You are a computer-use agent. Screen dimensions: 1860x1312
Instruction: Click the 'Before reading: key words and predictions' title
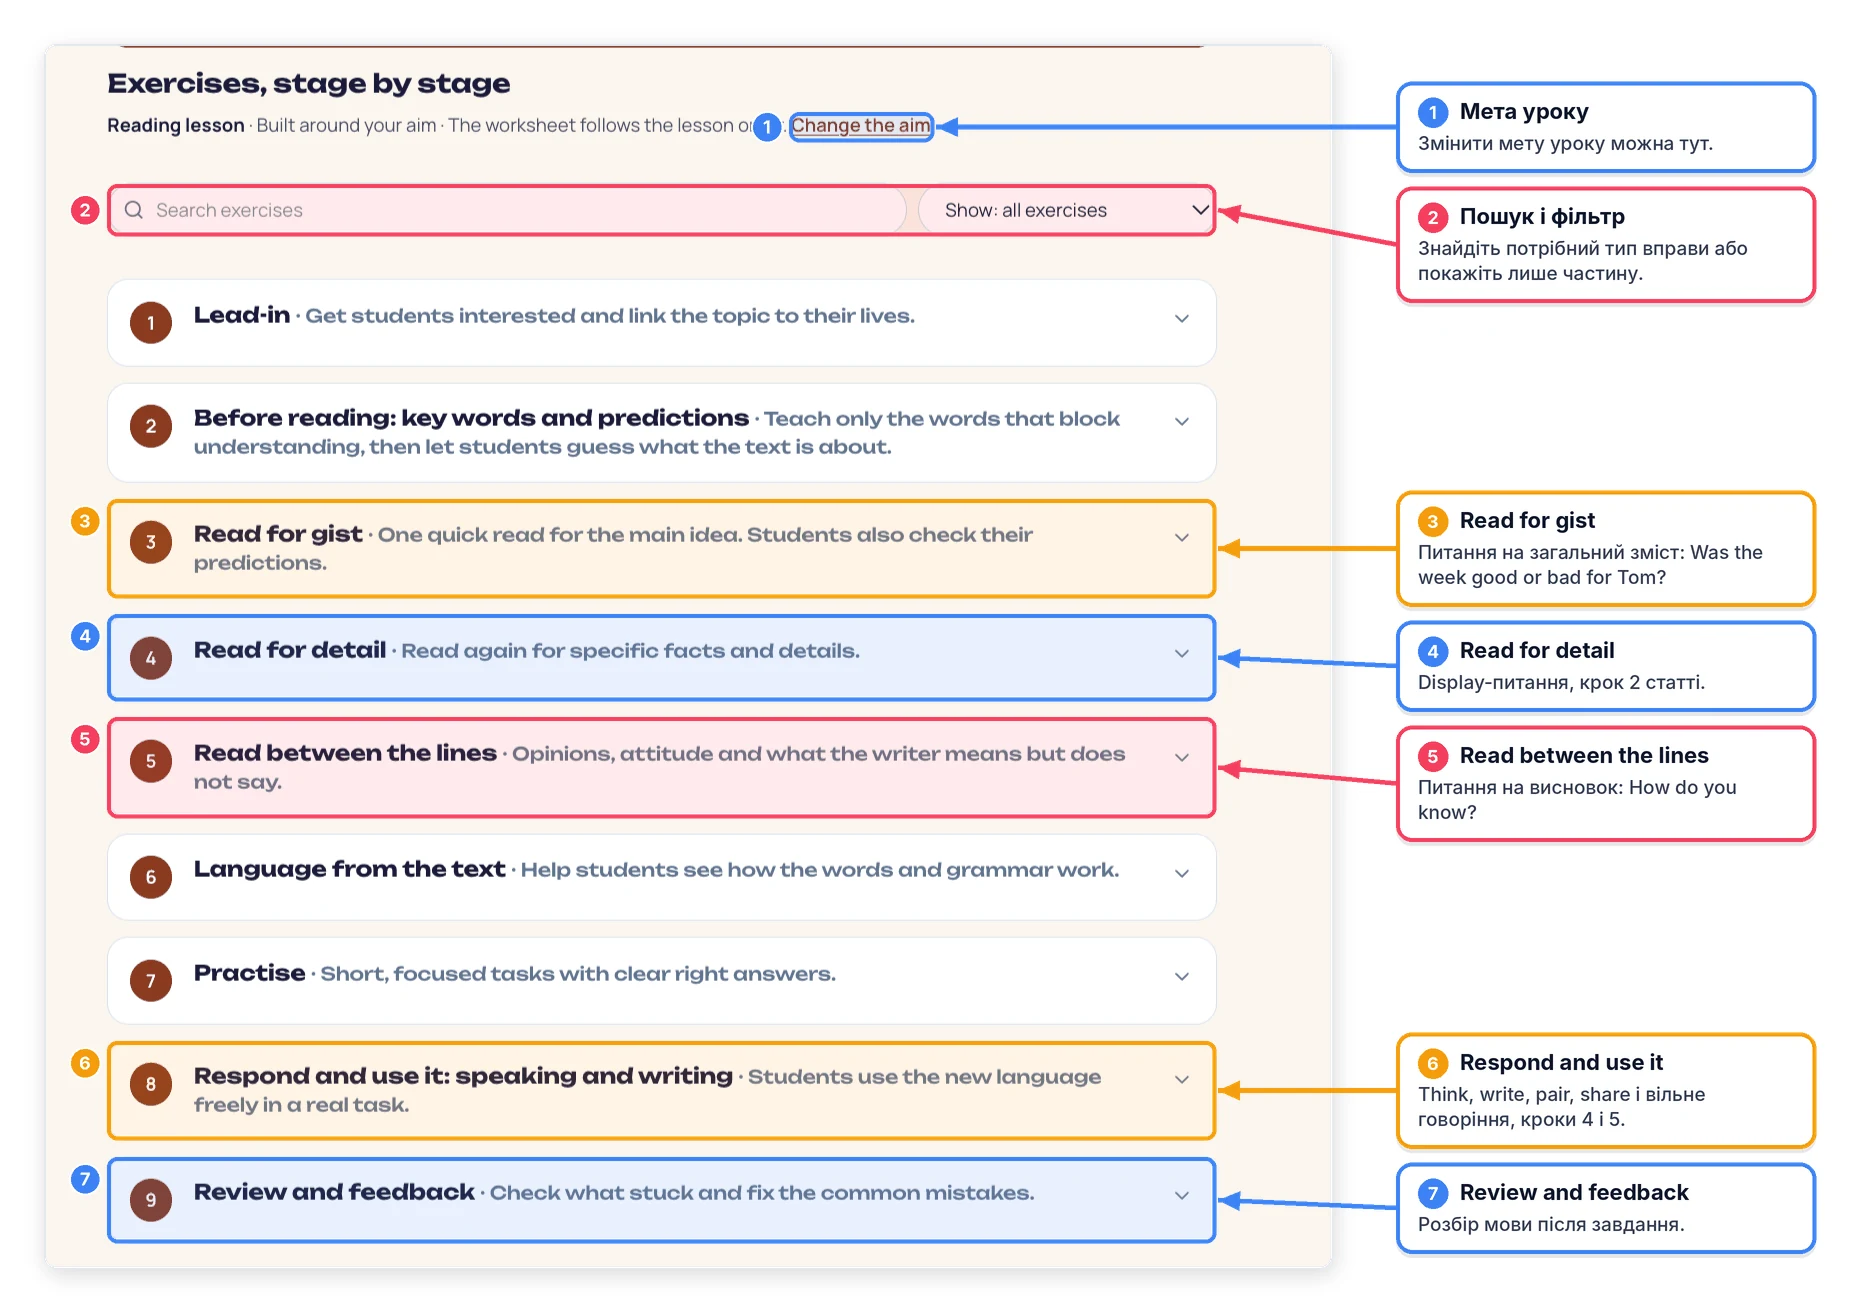point(471,418)
